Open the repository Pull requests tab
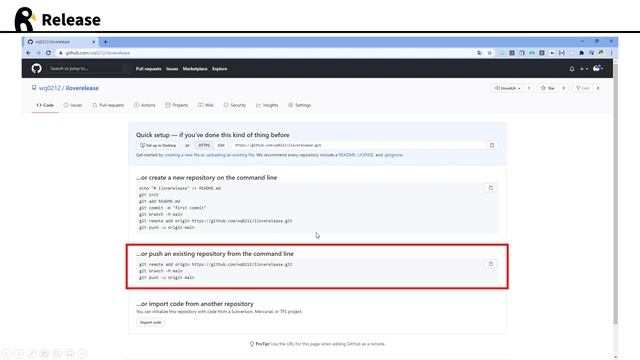 [108, 105]
